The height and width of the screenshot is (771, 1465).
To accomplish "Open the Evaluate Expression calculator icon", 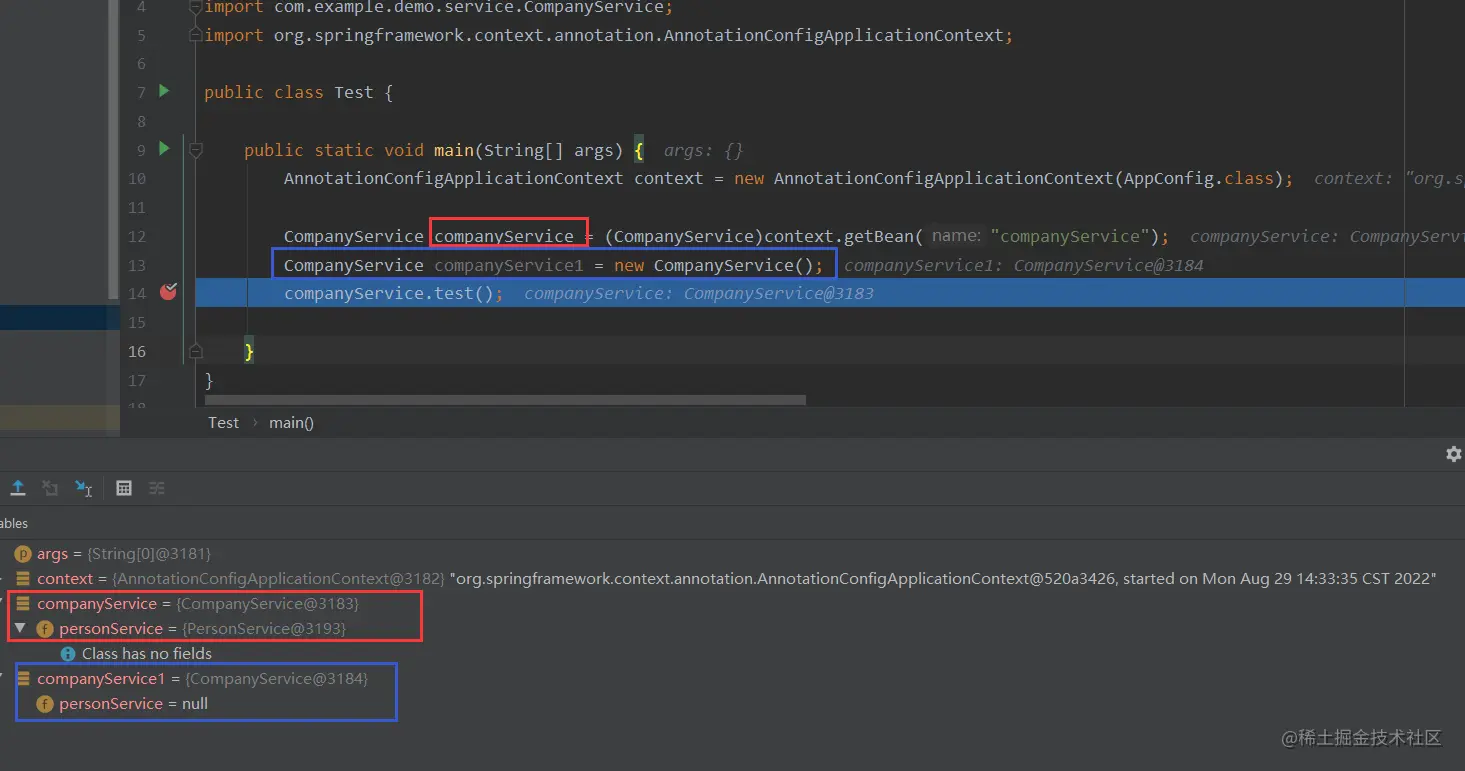I will (124, 488).
